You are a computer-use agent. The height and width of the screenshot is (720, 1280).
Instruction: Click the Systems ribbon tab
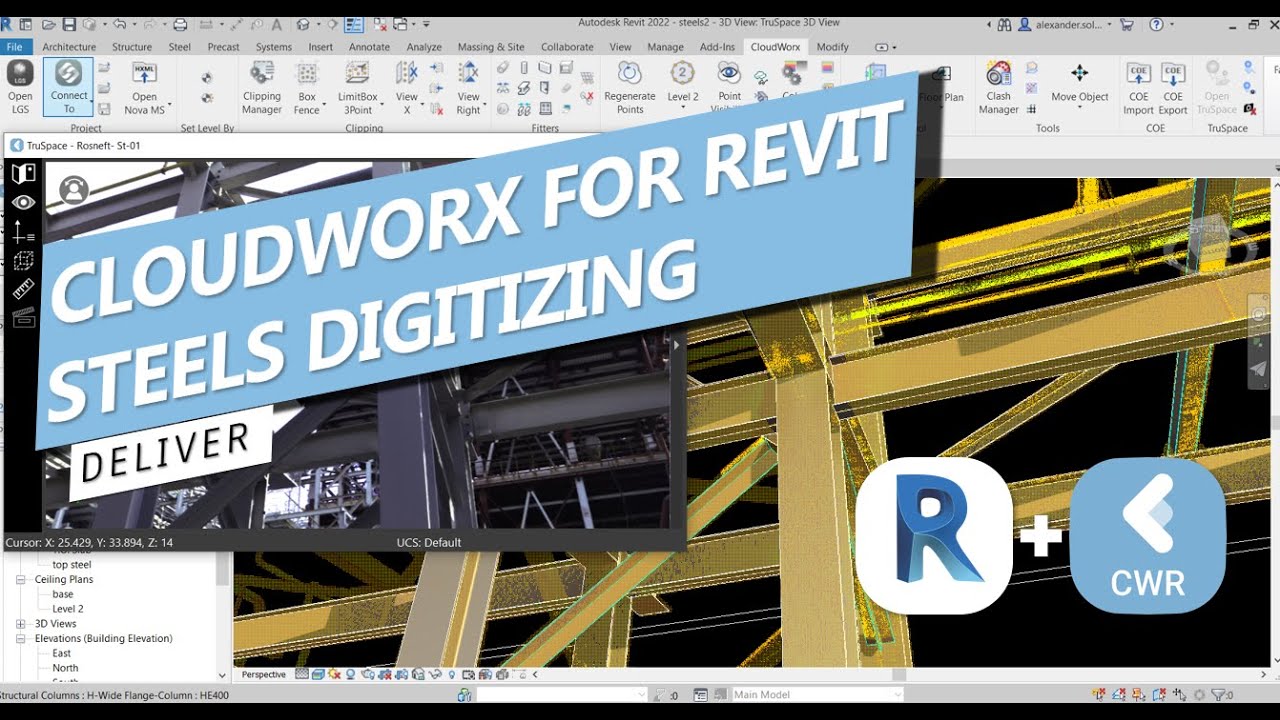pyautogui.click(x=274, y=47)
